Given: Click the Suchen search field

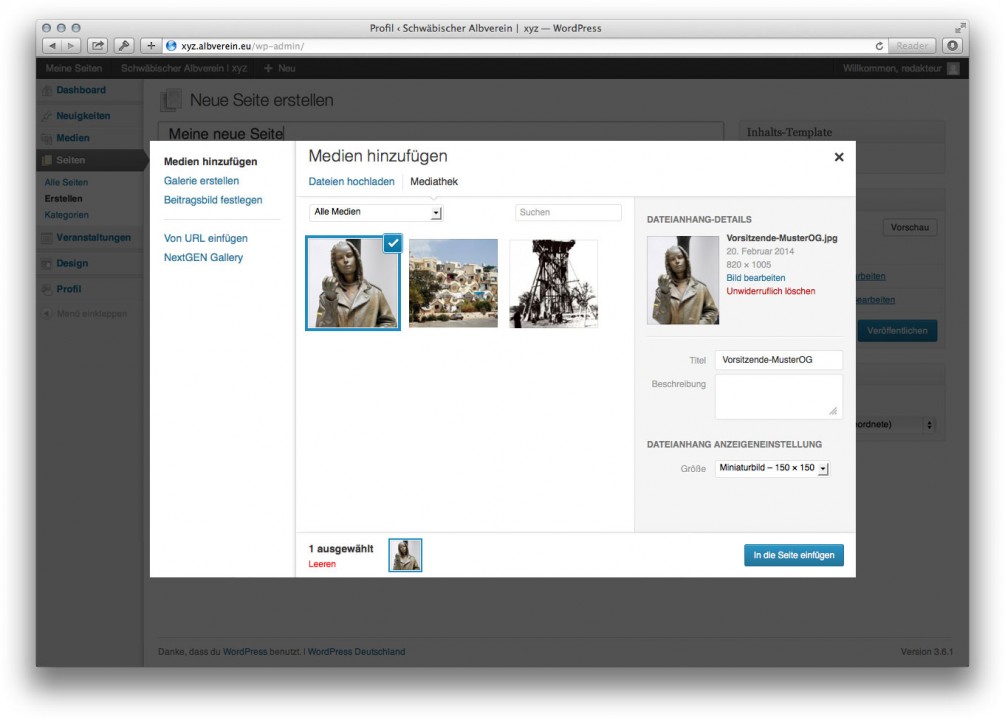Looking at the screenshot, I should pos(568,212).
